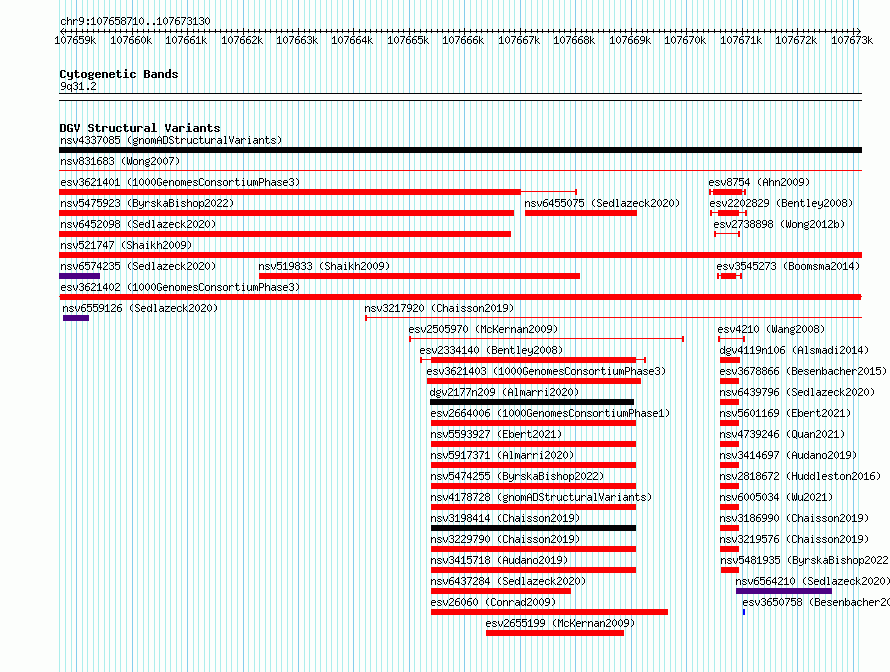890x672 pixels.
Task: Click the small blue esv3650758 marker
Action: pos(744,612)
